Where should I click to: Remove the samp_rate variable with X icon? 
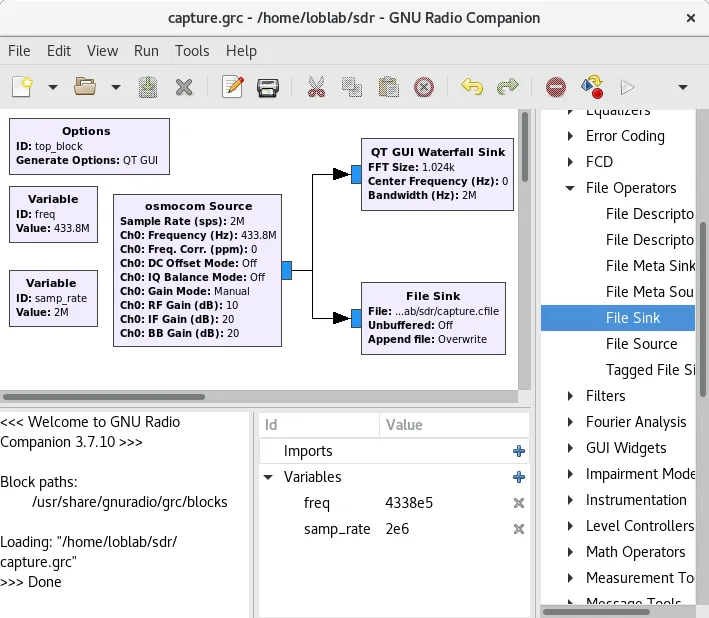tap(519, 529)
